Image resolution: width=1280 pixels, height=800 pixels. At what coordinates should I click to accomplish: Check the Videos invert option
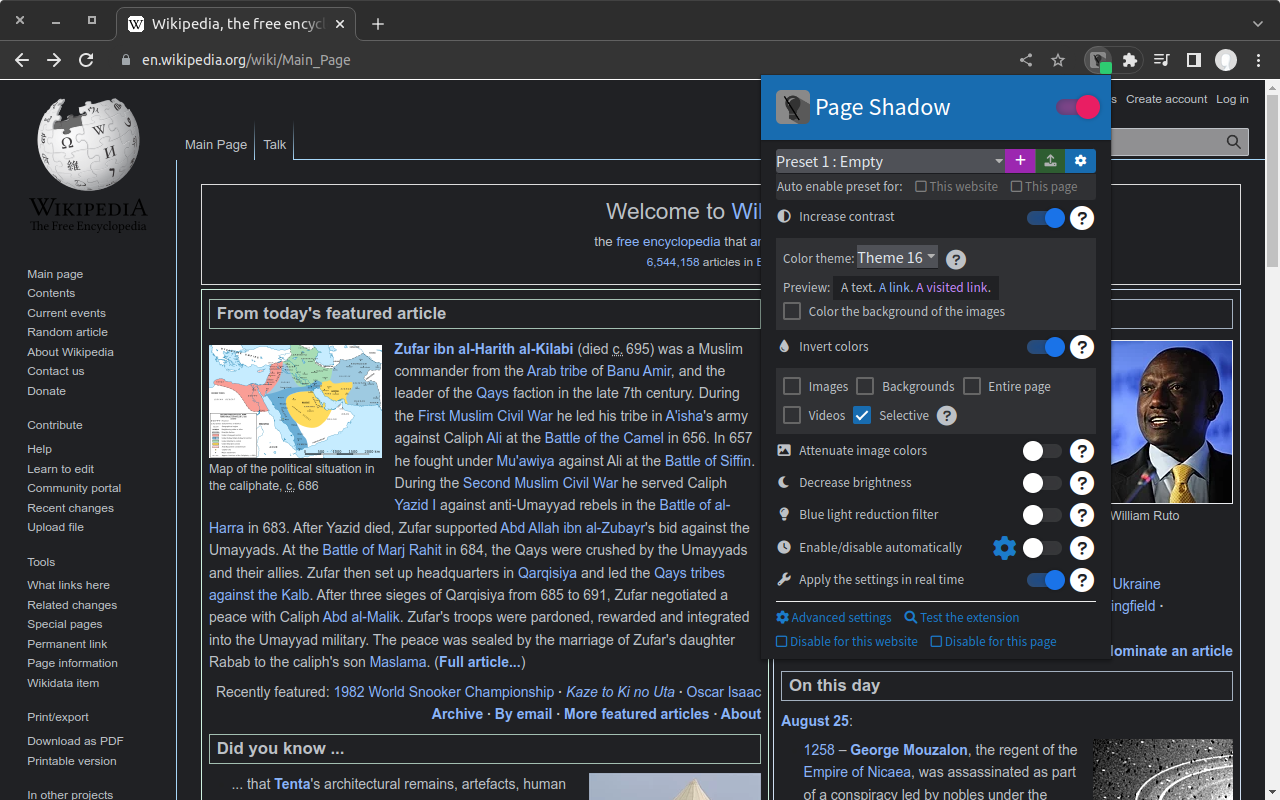coord(792,415)
